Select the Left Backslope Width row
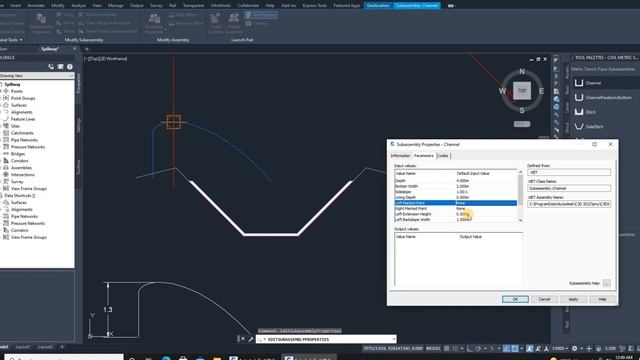 pyautogui.click(x=456, y=220)
